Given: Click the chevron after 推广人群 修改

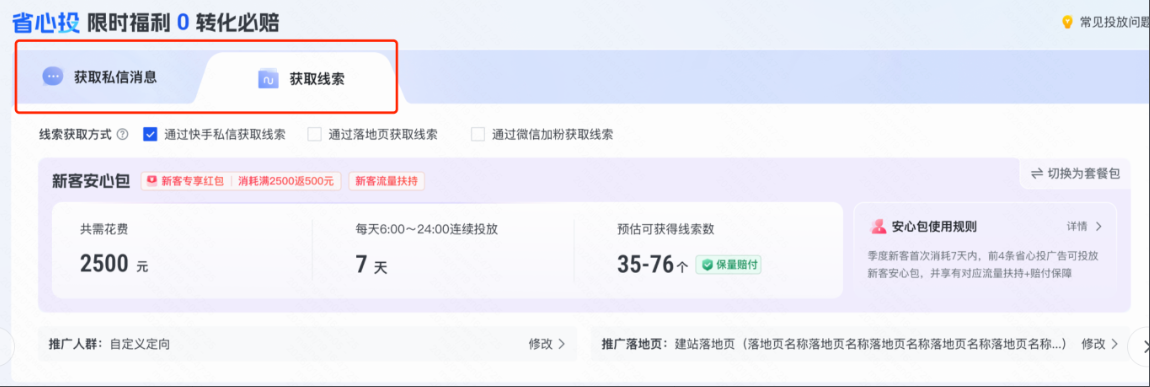Looking at the screenshot, I should click(561, 343).
